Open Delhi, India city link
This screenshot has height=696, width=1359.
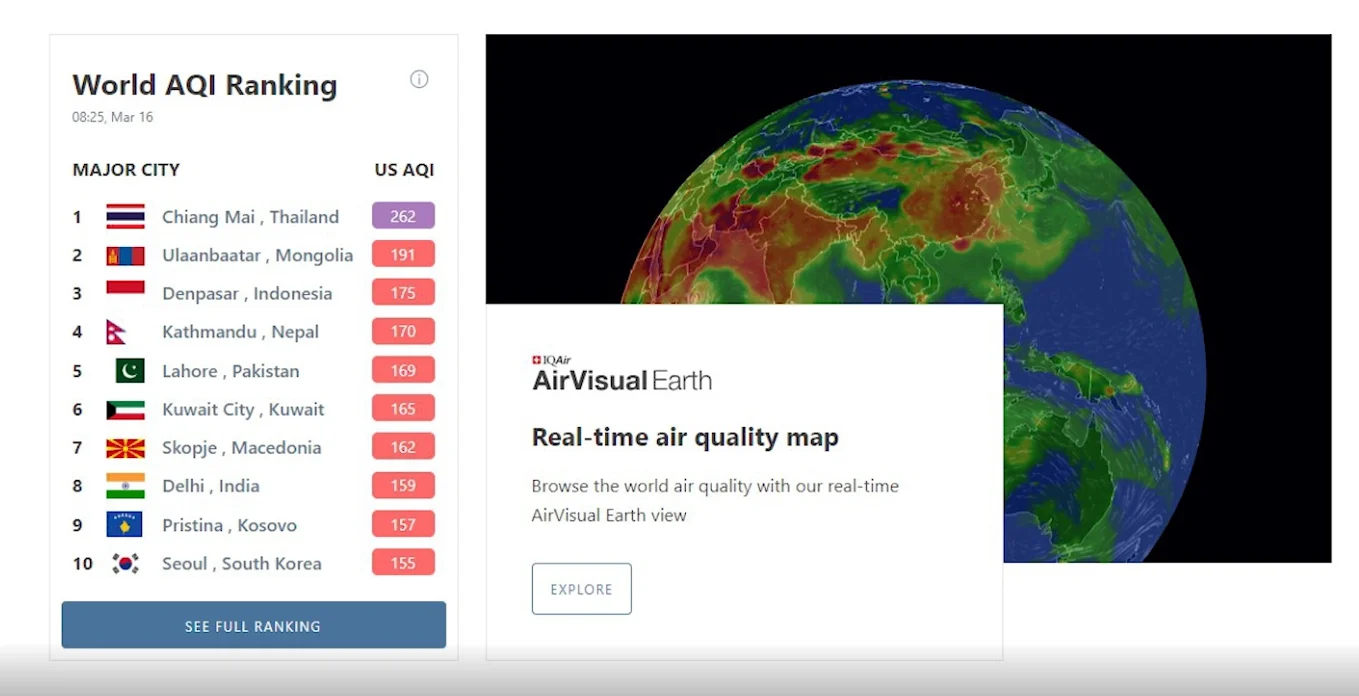[211, 486]
